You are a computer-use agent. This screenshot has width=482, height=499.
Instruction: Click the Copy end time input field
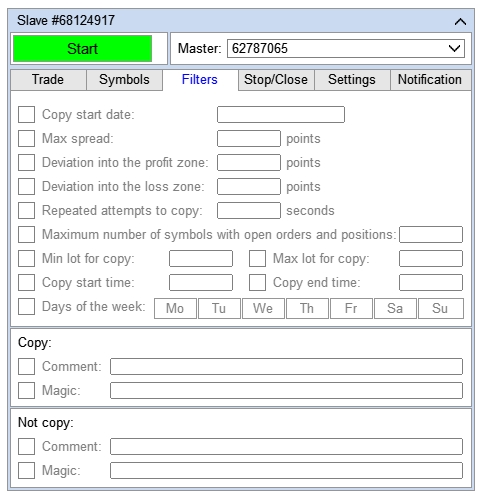point(431,283)
